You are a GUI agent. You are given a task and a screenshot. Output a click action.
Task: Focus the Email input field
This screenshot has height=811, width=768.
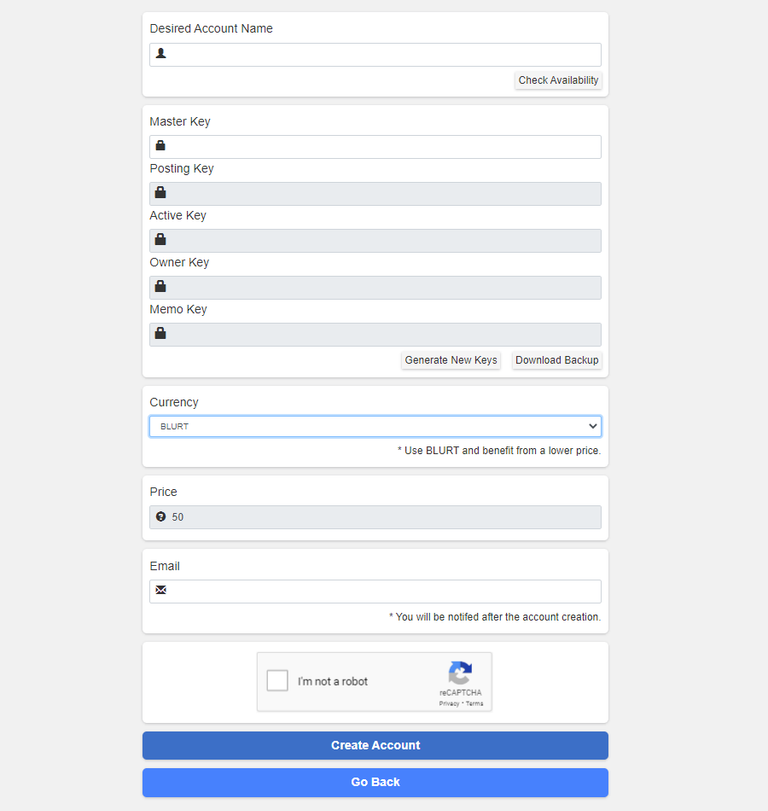tap(375, 591)
